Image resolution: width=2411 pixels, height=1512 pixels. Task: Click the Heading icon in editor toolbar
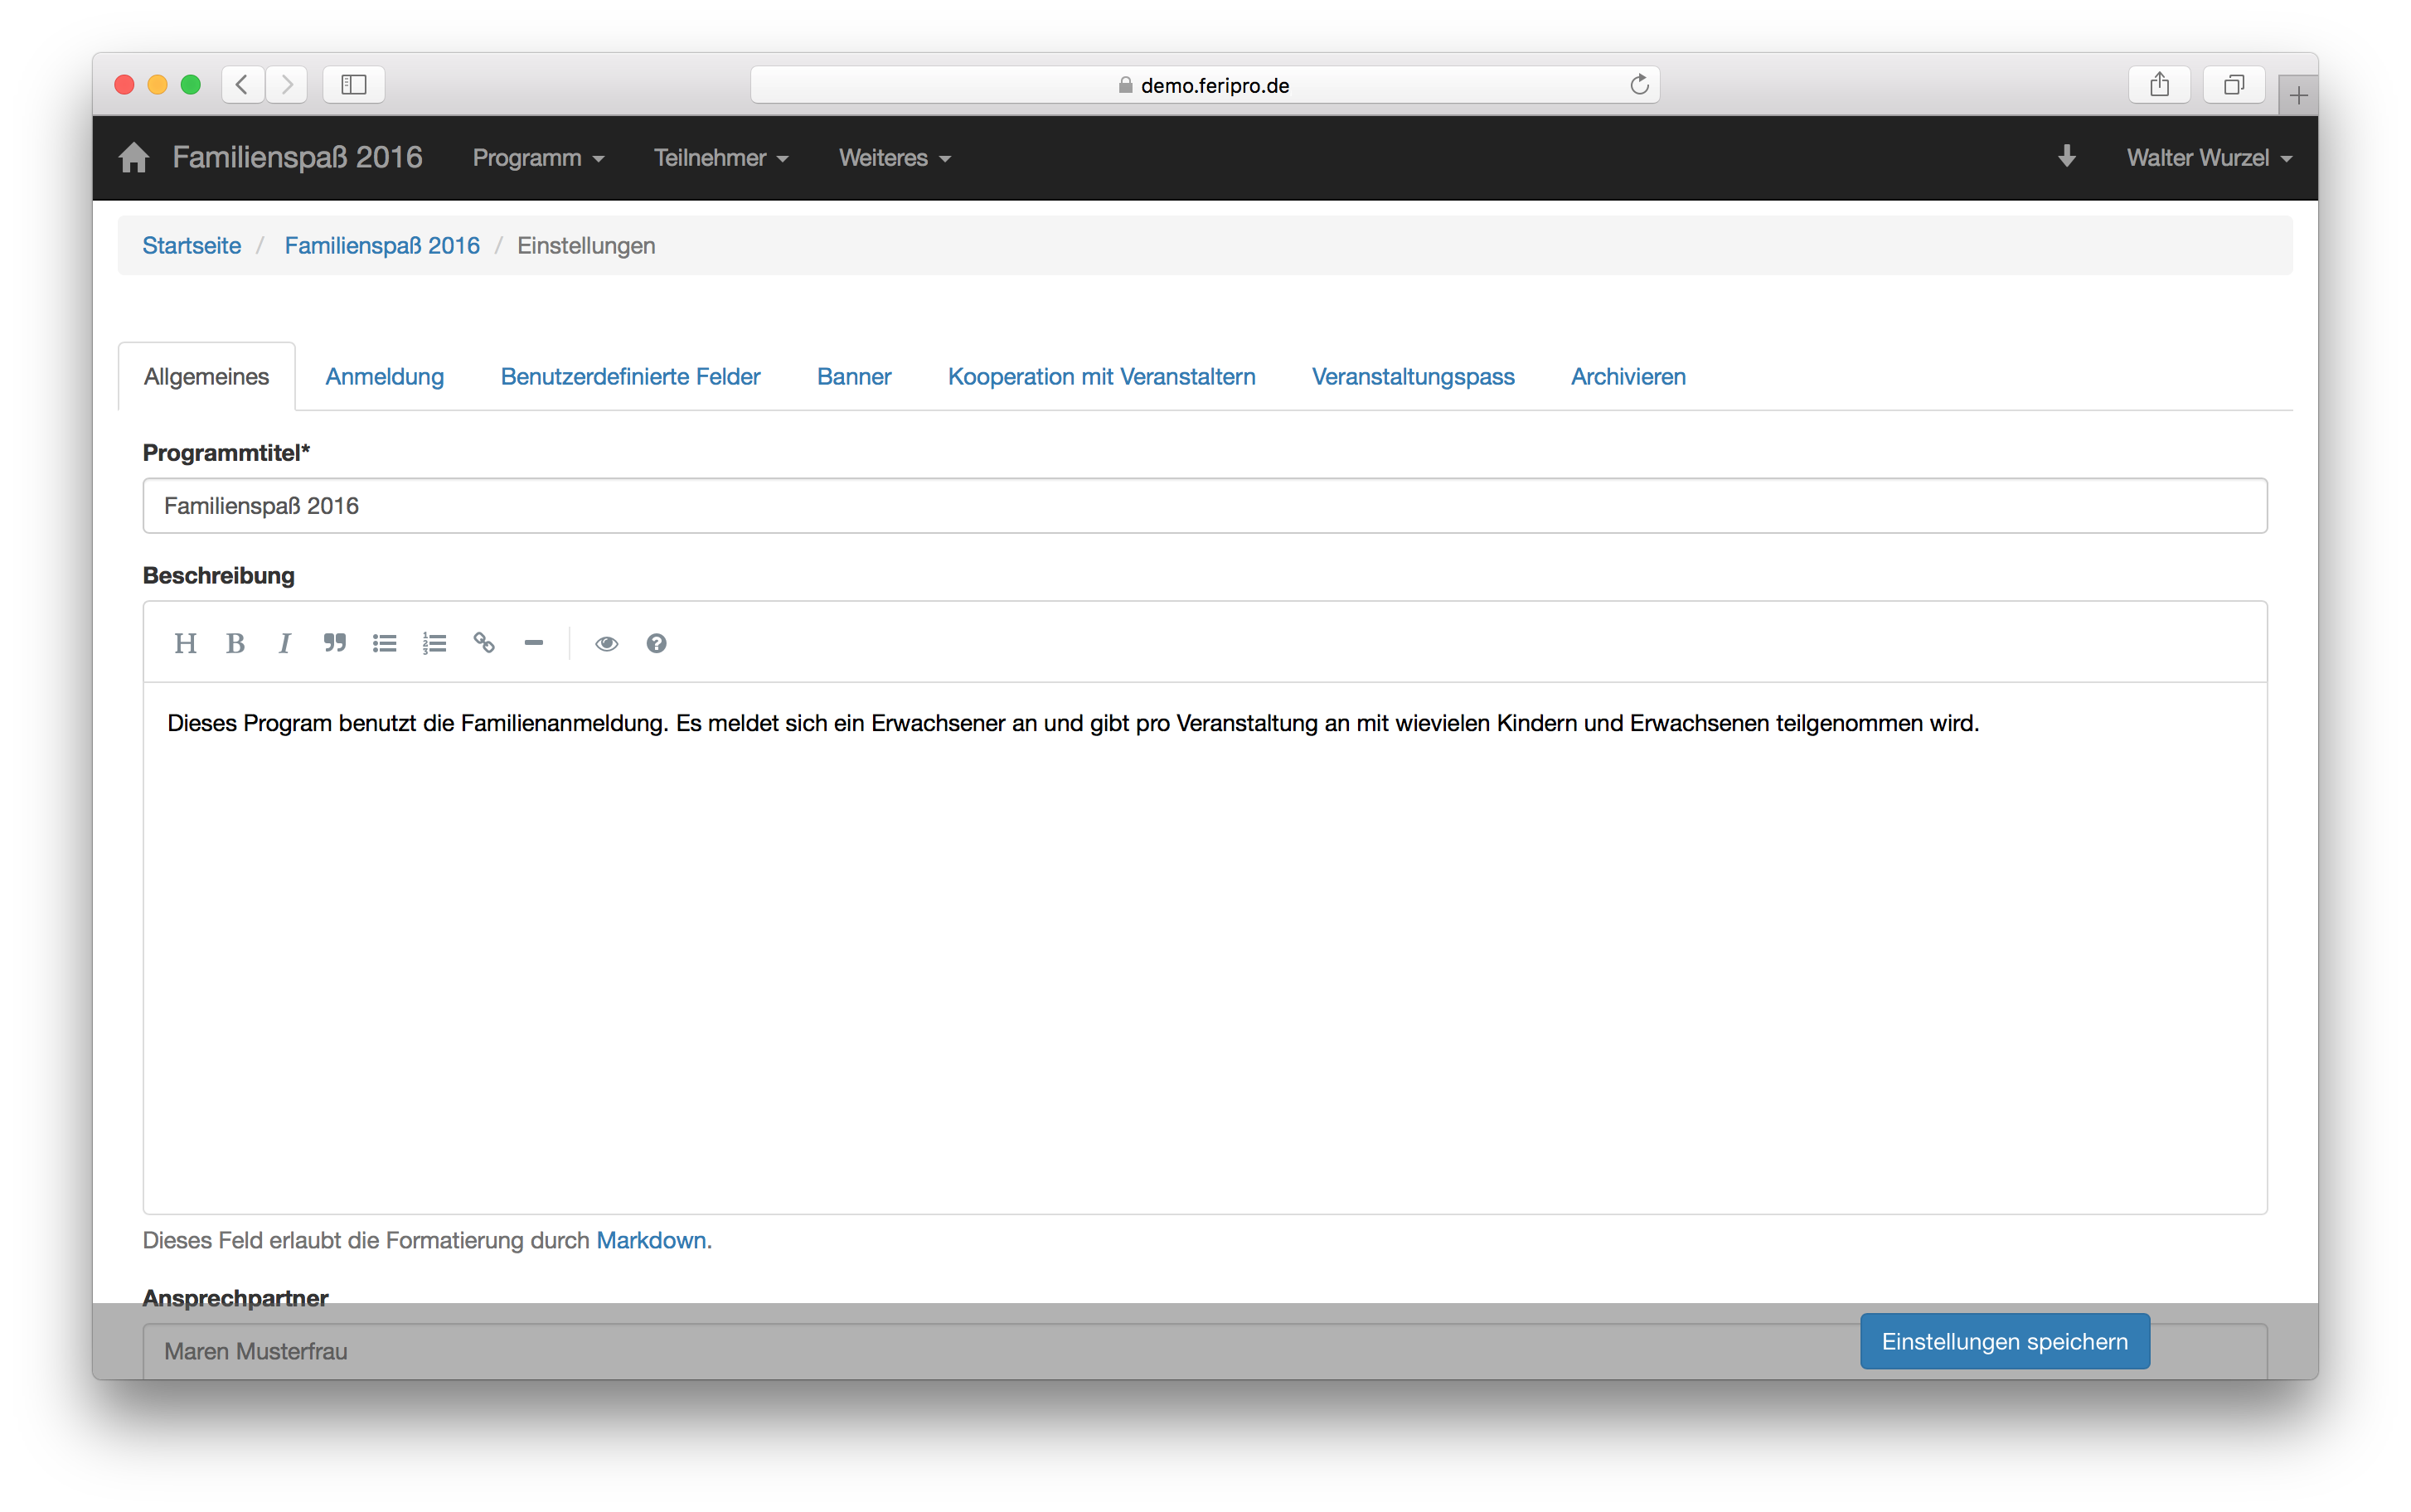click(185, 643)
